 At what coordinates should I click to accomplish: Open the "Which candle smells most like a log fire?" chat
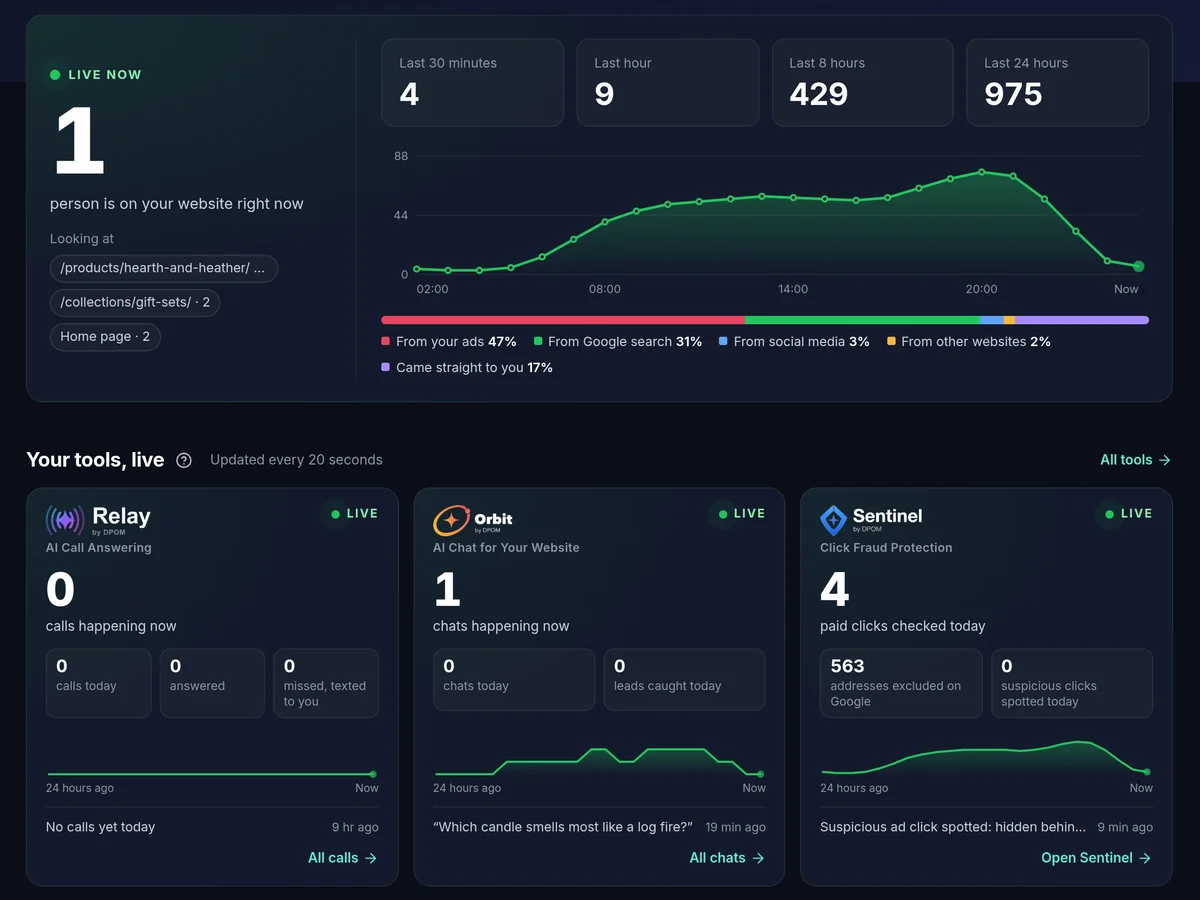point(563,827)
